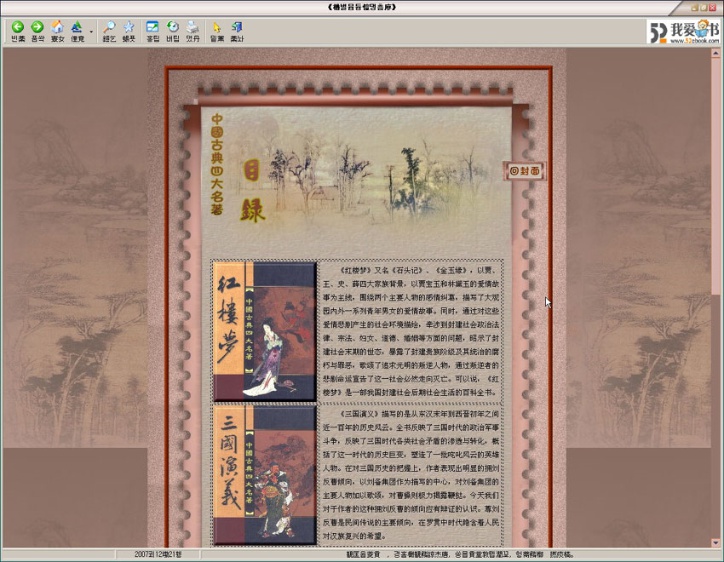The width and height of the screenshot is (724, 562).
Task: Click the blue window view icon
Action: (152, 31)
